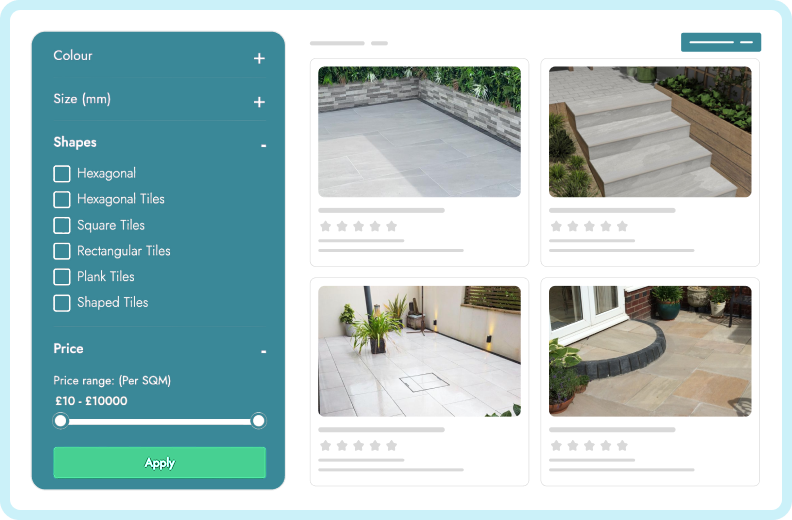Click the Apply button
The image size is (792, 520).
tap(160, 462)
